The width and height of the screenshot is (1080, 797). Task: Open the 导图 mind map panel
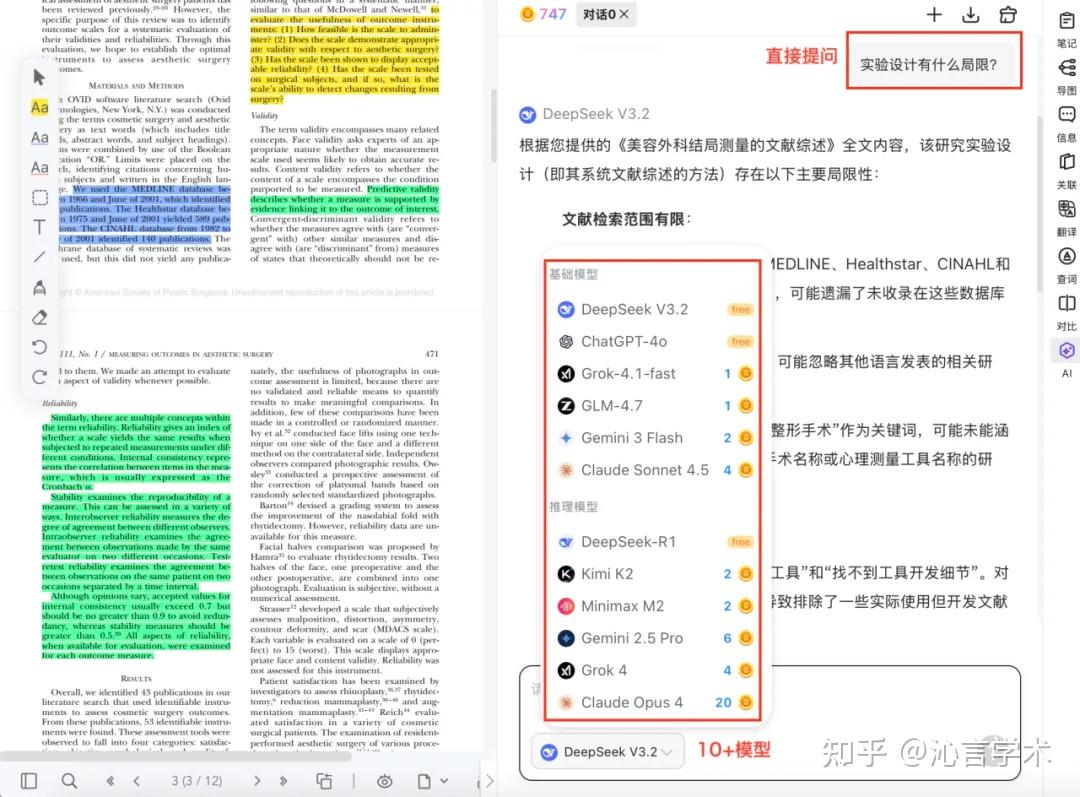coord(1066,76)
